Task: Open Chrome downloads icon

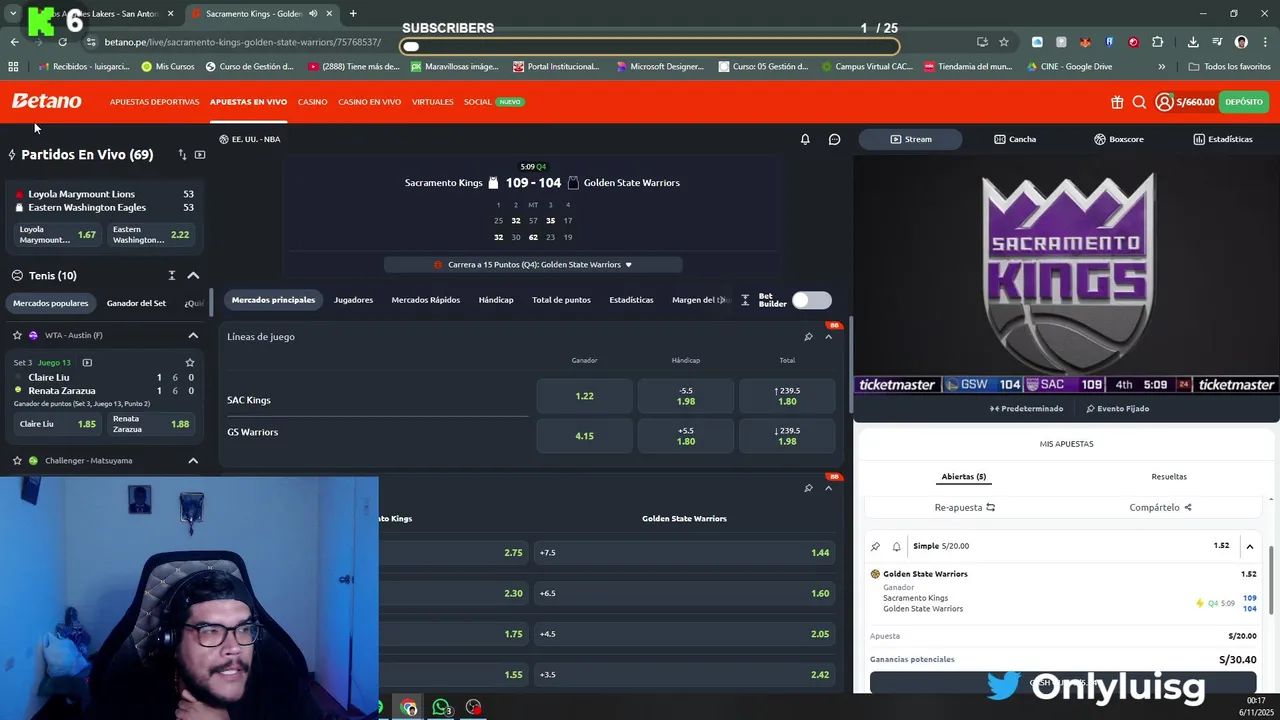Action: 1193,42
